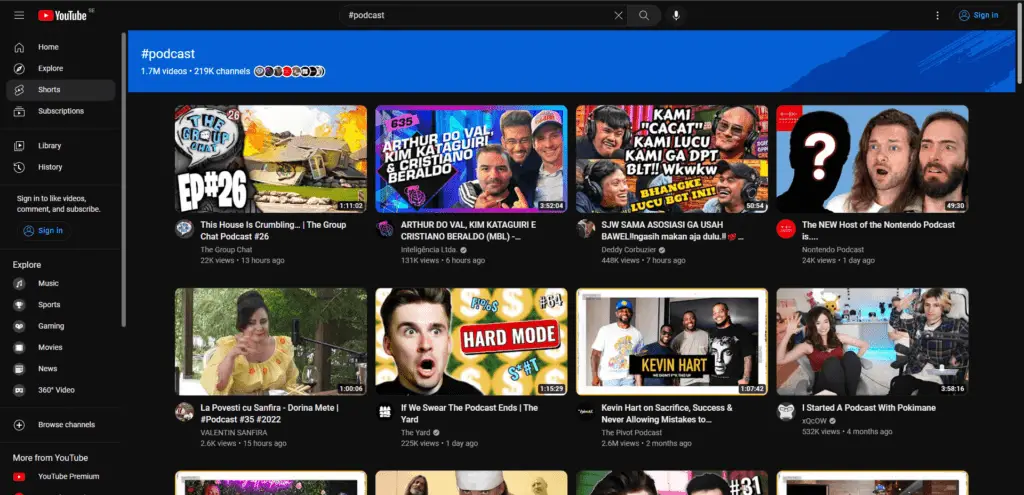Click Sign in at top right
This screenshot has width=1024, height=495.
(978, 15)
